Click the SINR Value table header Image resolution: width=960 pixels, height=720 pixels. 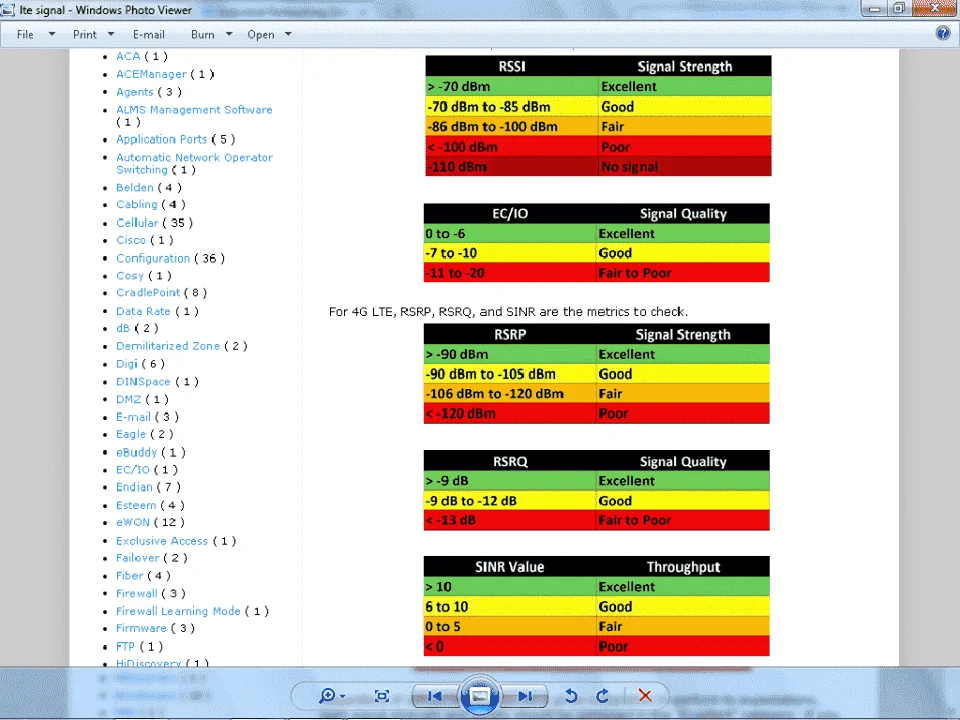coord(509,567)
